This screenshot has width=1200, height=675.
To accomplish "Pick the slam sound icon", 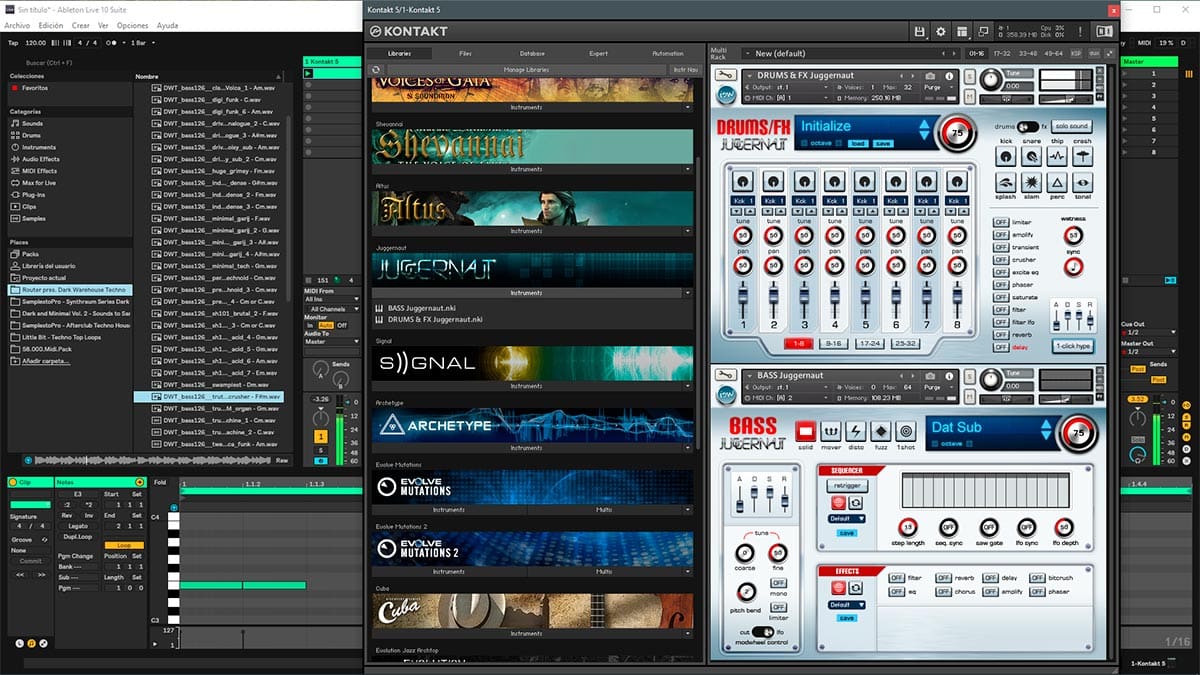I will tap(1033, 183).
